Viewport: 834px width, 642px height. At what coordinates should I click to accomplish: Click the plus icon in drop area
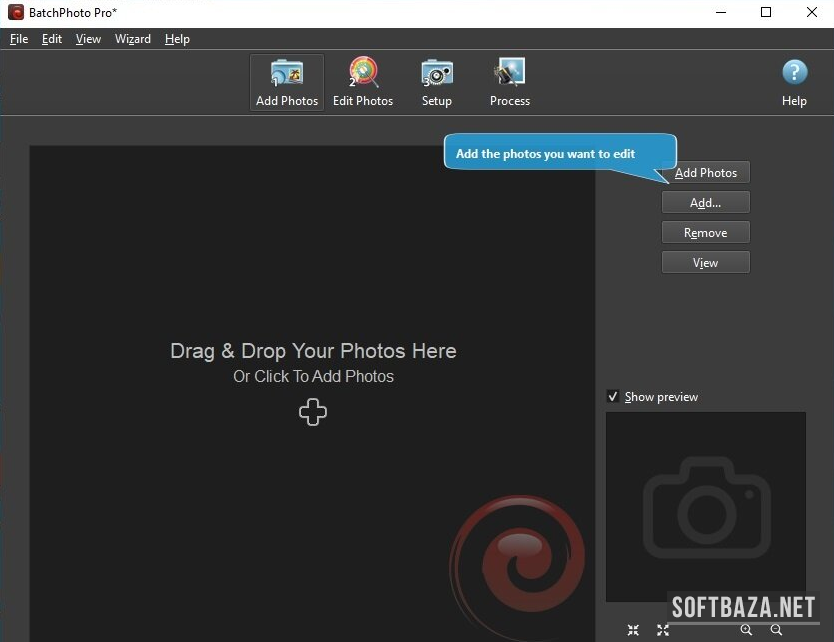[313, 412]
